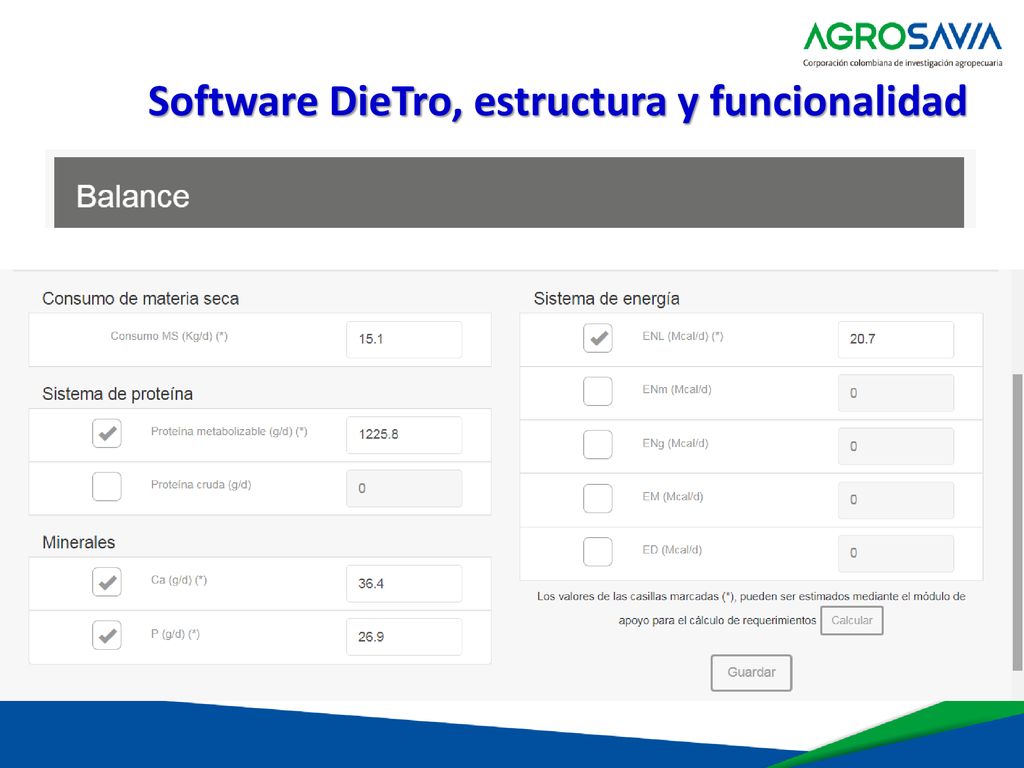Focus the ENm value field
Viewport: 1024px width, 768px height.
(896, 393)
